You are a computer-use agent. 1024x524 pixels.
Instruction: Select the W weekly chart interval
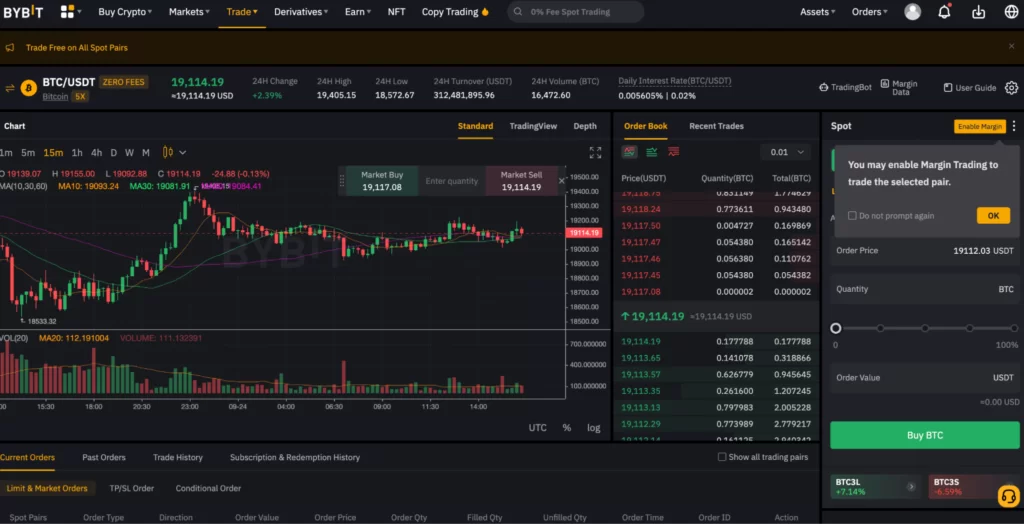[x=129, y=153]
